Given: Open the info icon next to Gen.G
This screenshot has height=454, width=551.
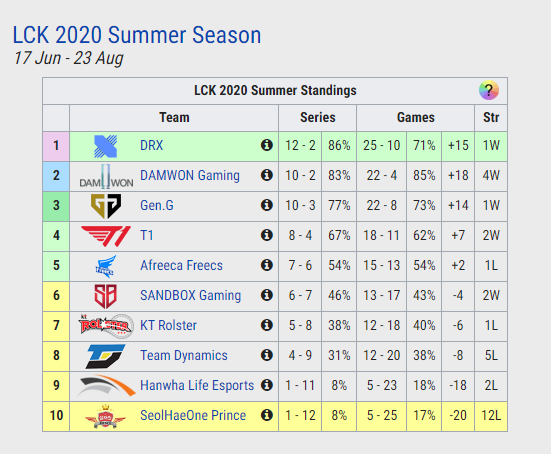Looking at the screenshot, I should 267,205.
